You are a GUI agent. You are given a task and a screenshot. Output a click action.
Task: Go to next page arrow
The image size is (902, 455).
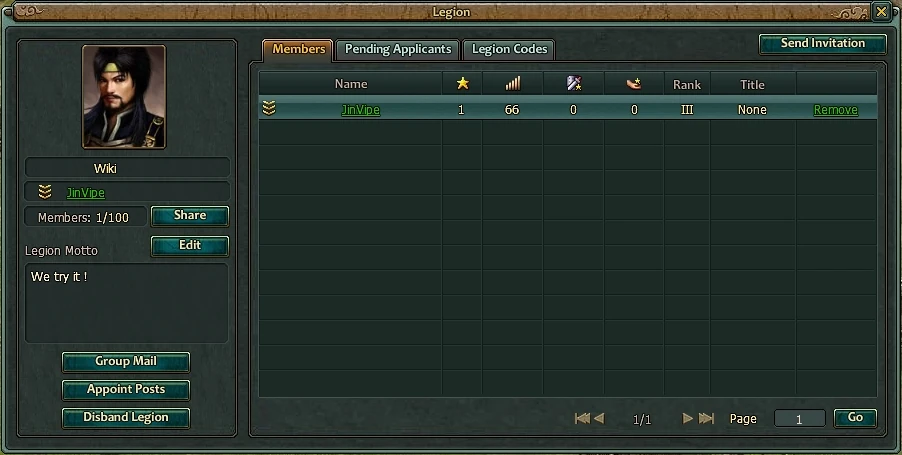[x=687, y=418]
